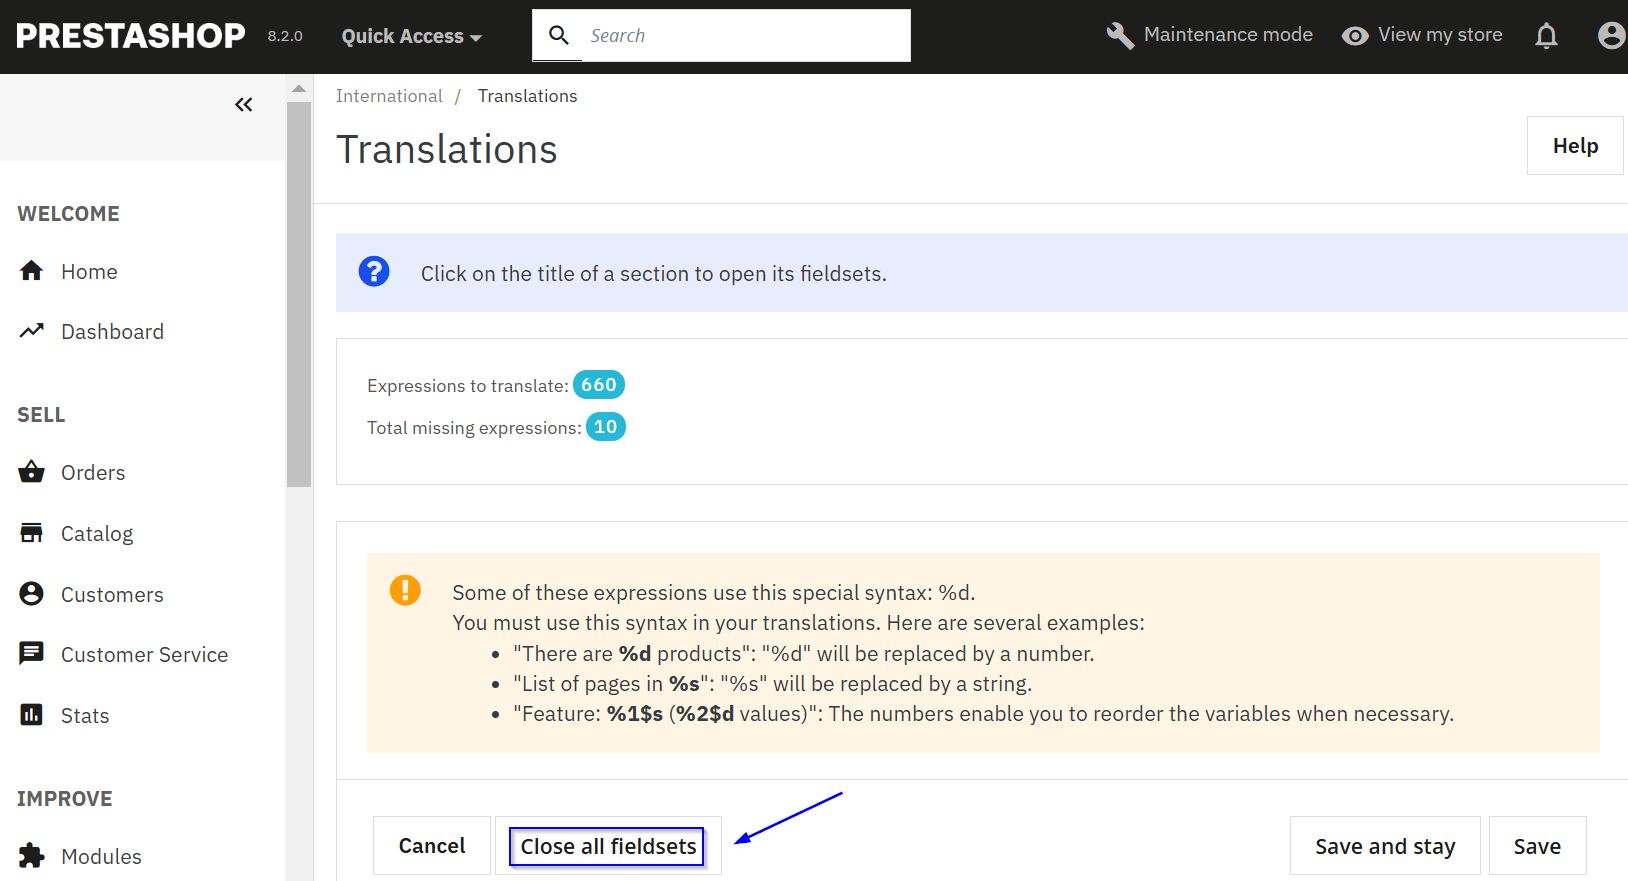Click the Maintenance mode wrench icon
1628x881 pixels.
click(x=1120, y=36)
